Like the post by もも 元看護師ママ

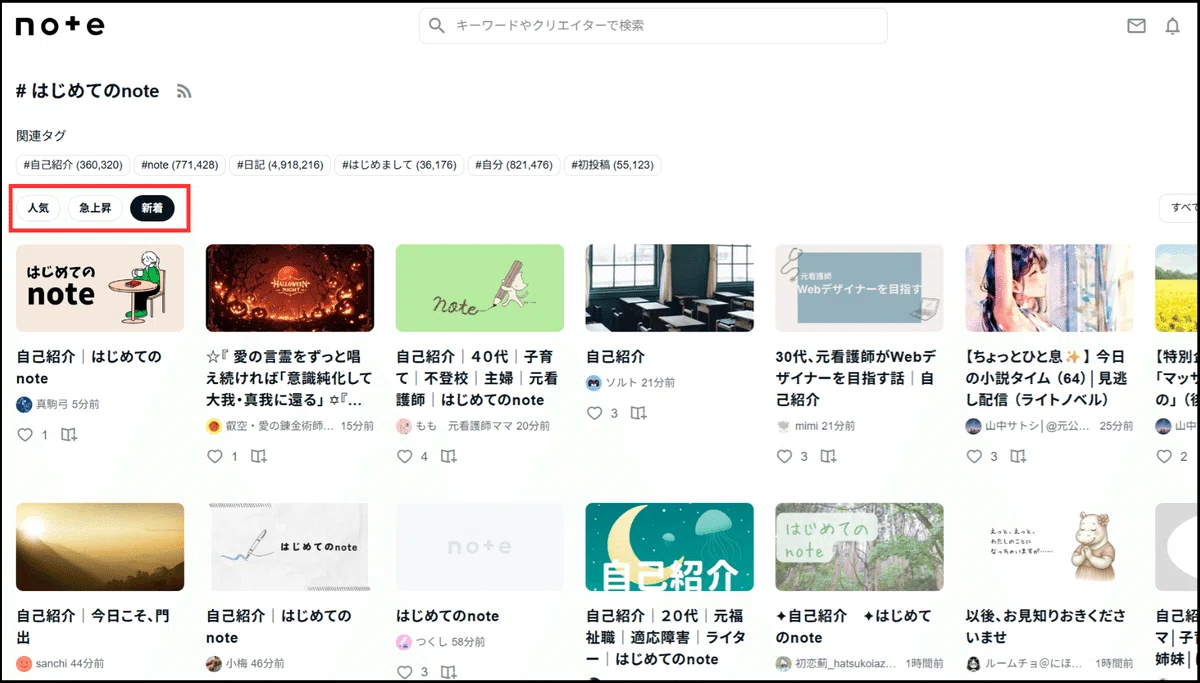click(x=405, y=456)
